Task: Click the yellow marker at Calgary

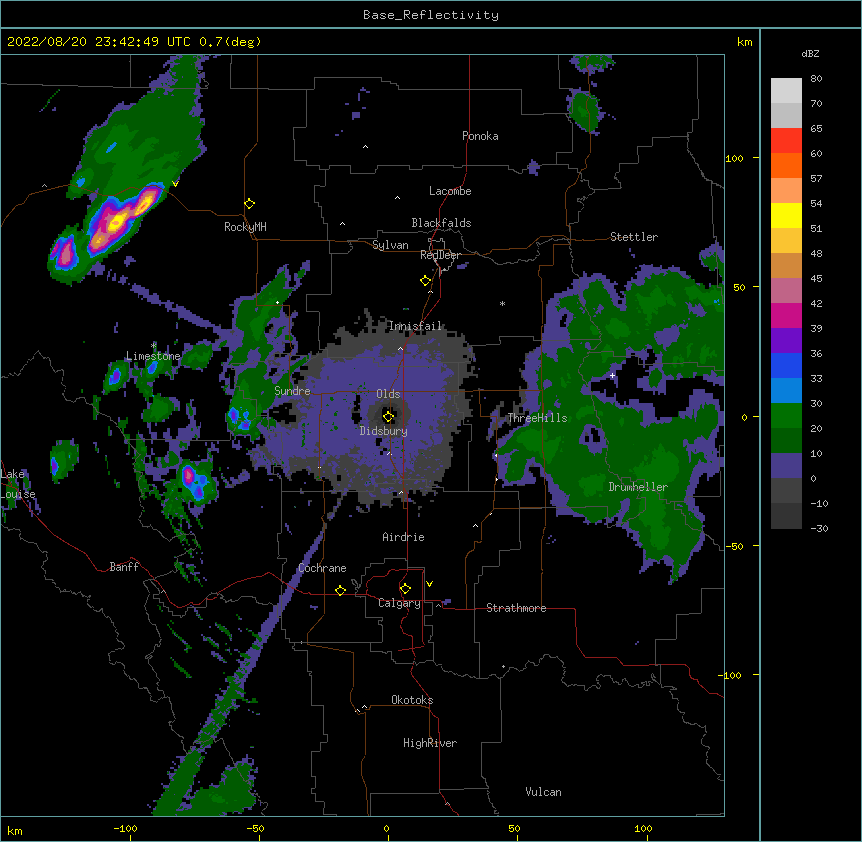Action: (405, 589)
